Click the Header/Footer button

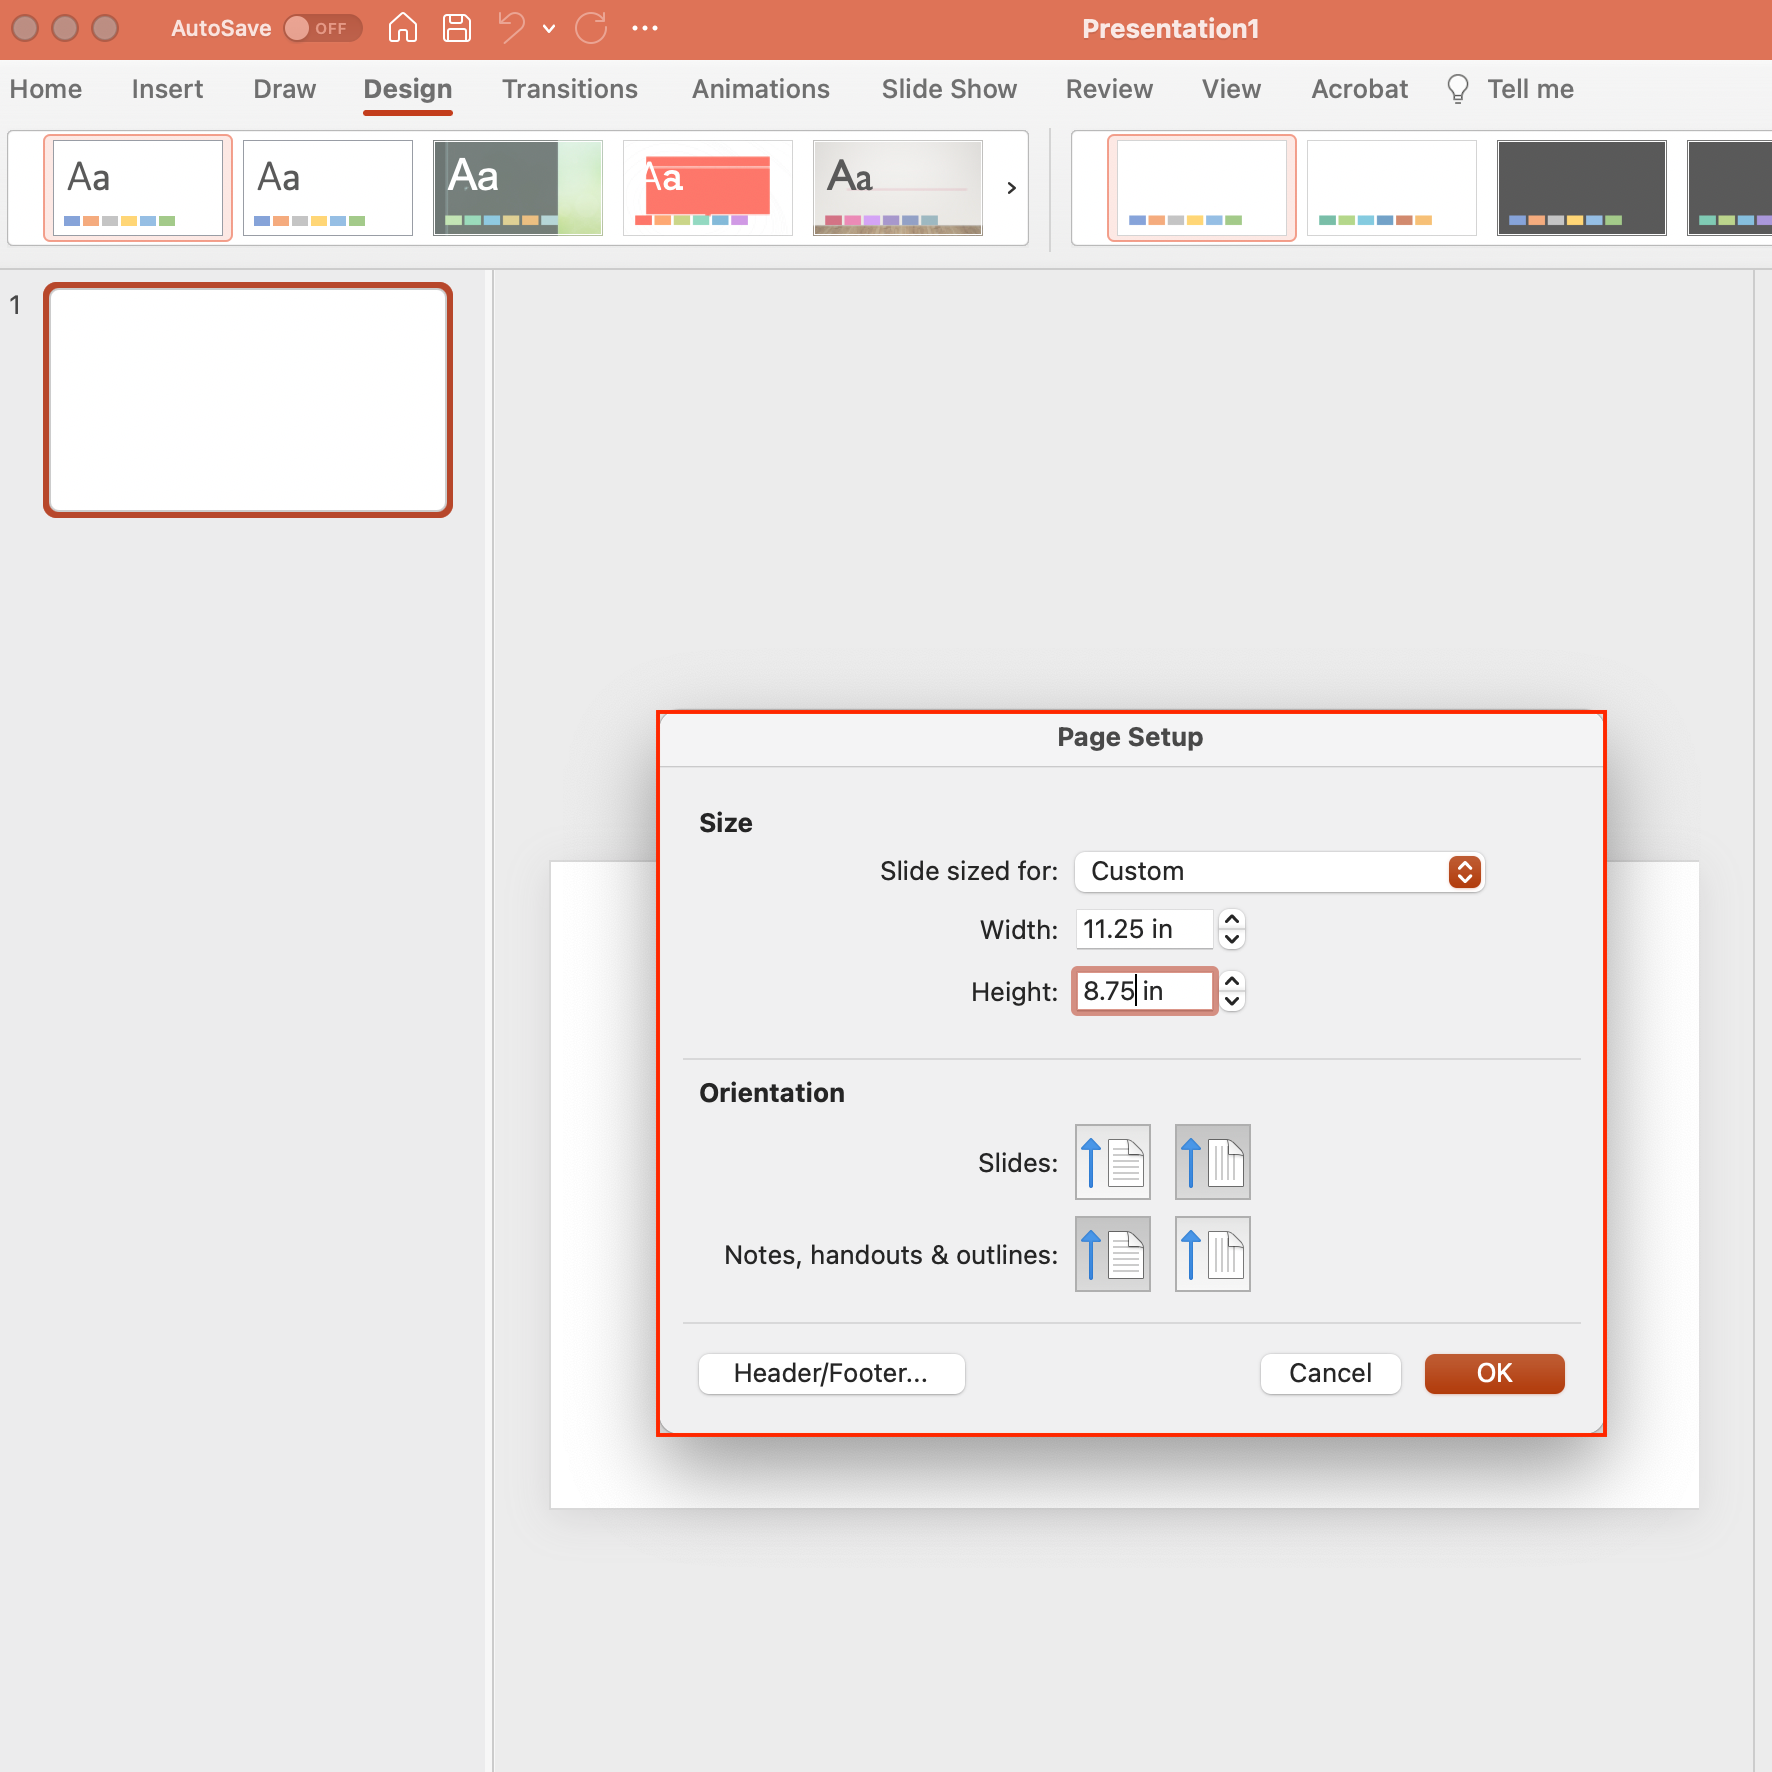[x=831, y=1373]
